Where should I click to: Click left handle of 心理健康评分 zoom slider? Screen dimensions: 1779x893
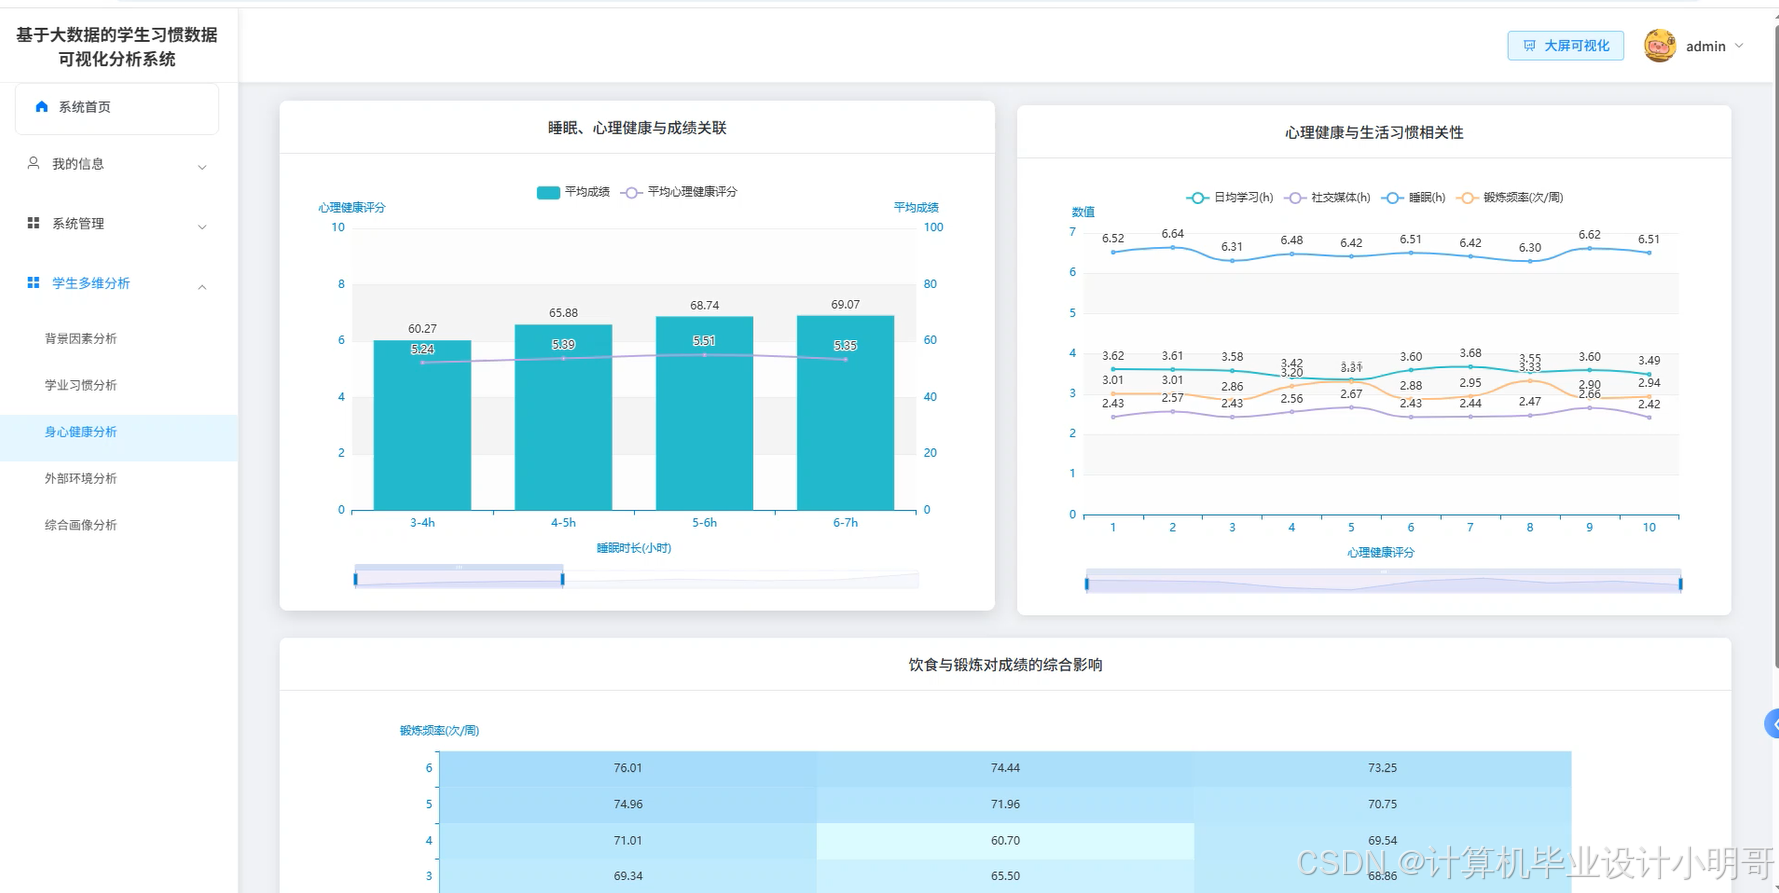(1087, 583)
